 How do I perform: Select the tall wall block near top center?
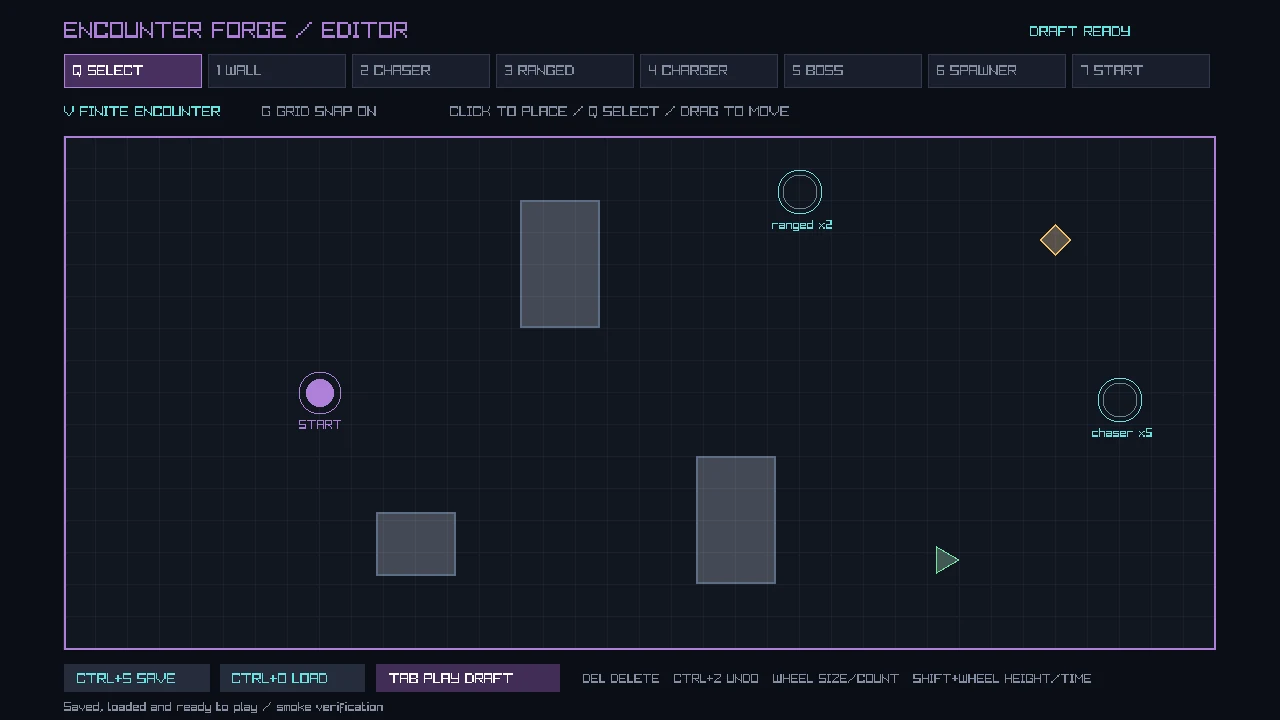click(560, 264)
